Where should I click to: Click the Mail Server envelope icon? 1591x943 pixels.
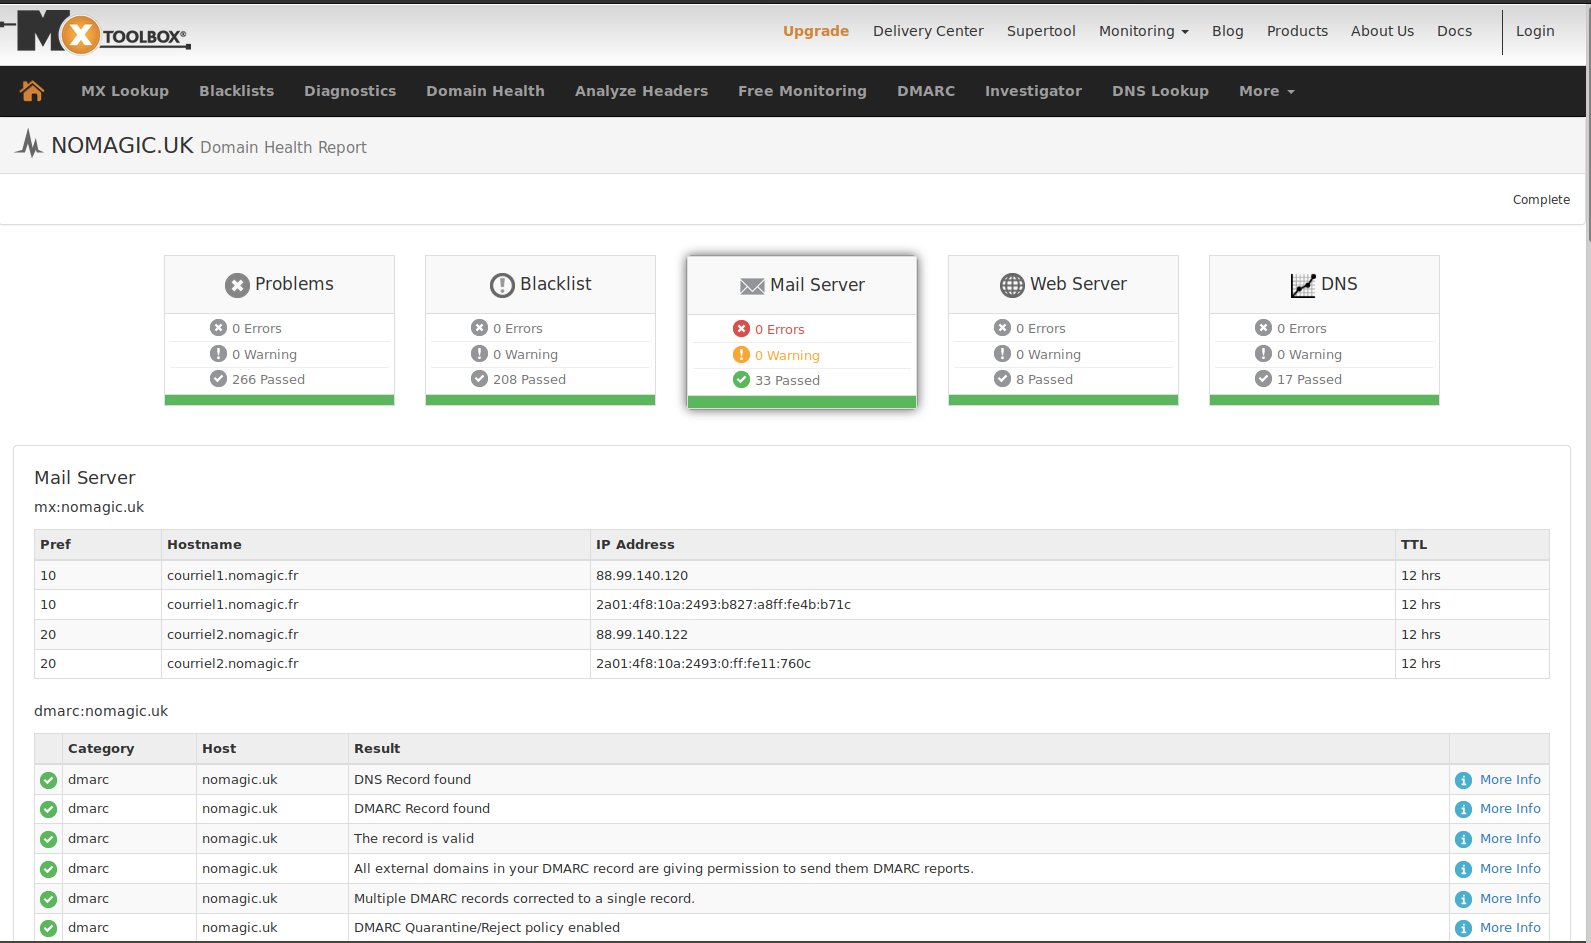(x=752, y=286)
